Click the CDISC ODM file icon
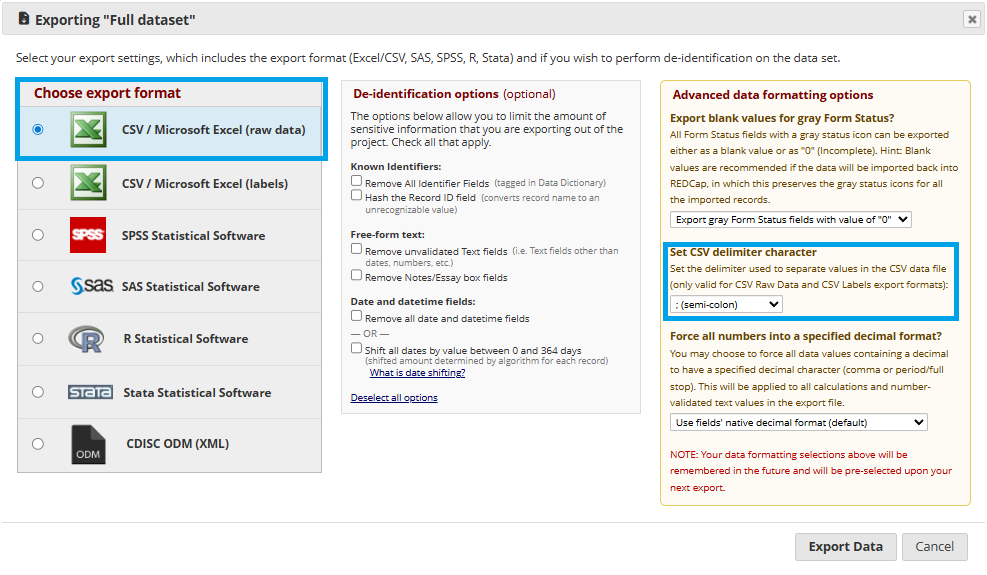Image resolution: width=987 pixels, height=575 pixels. point(88,444)
